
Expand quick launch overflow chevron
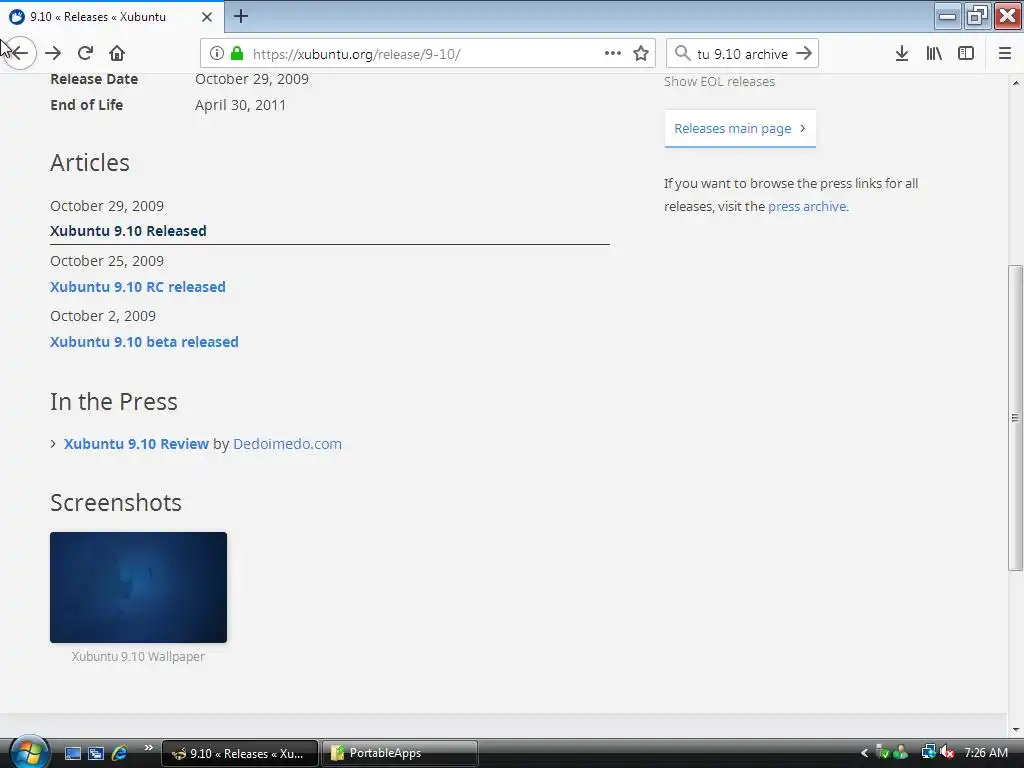click(x=148, y=748)
